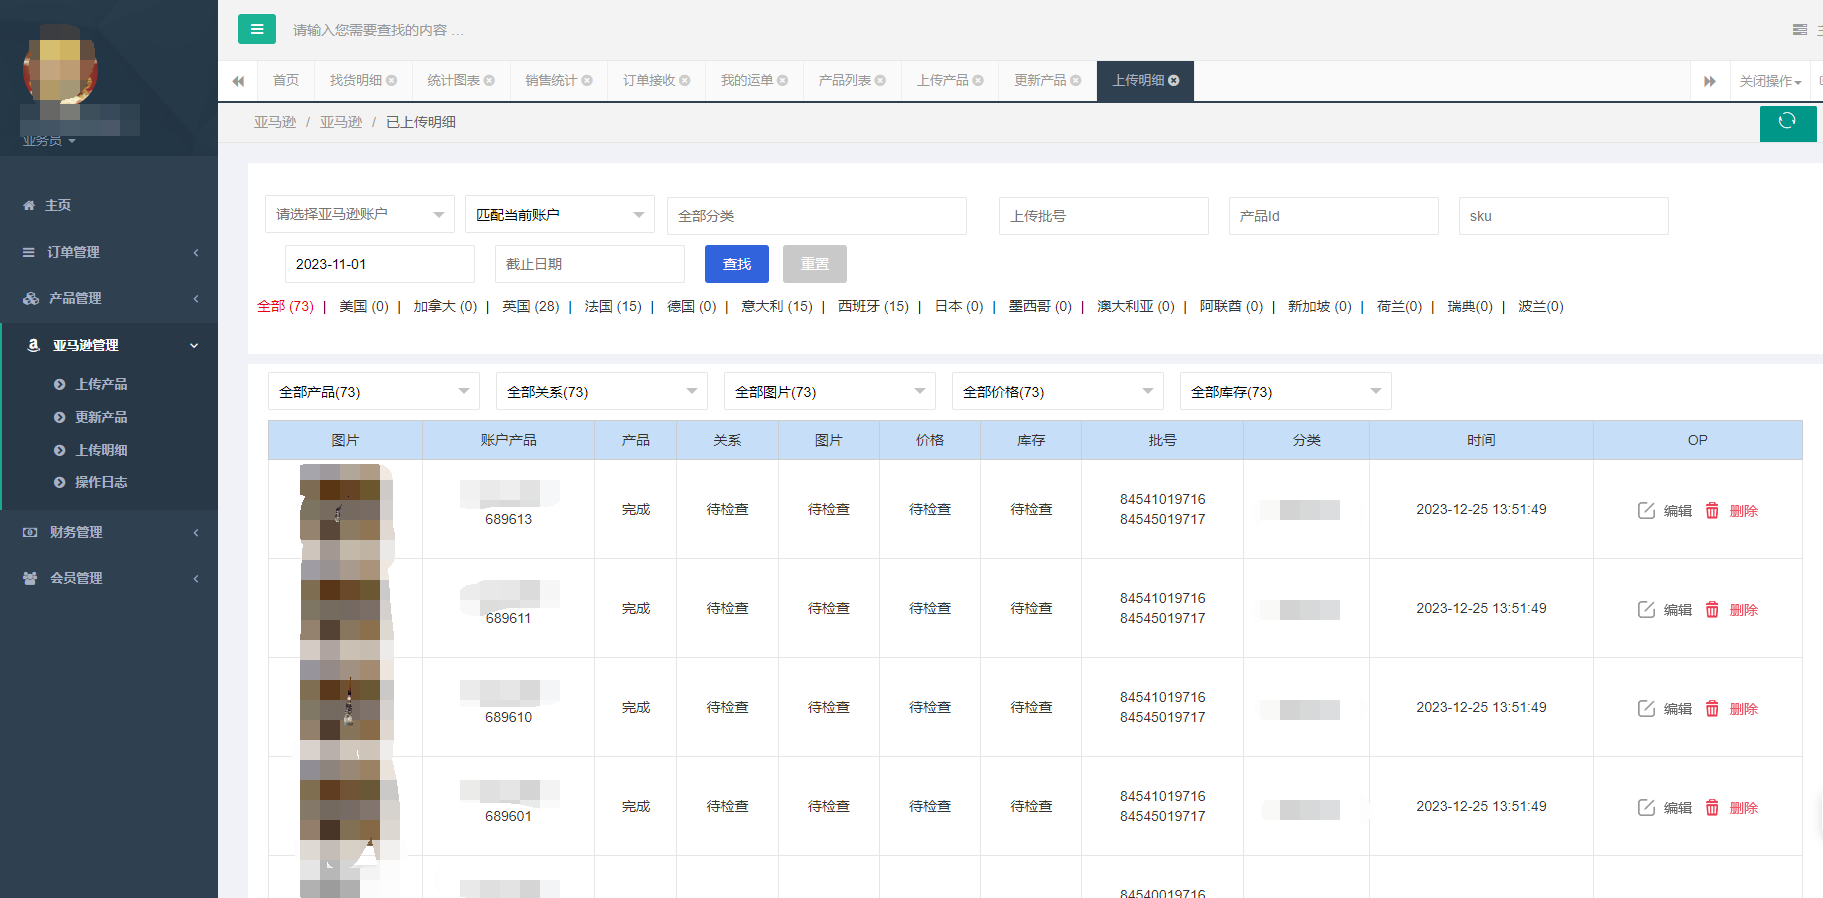Screen dimensions: 1823x898
Task: Click the 截止日期 end date field
Action: click(x=590, y=264)
